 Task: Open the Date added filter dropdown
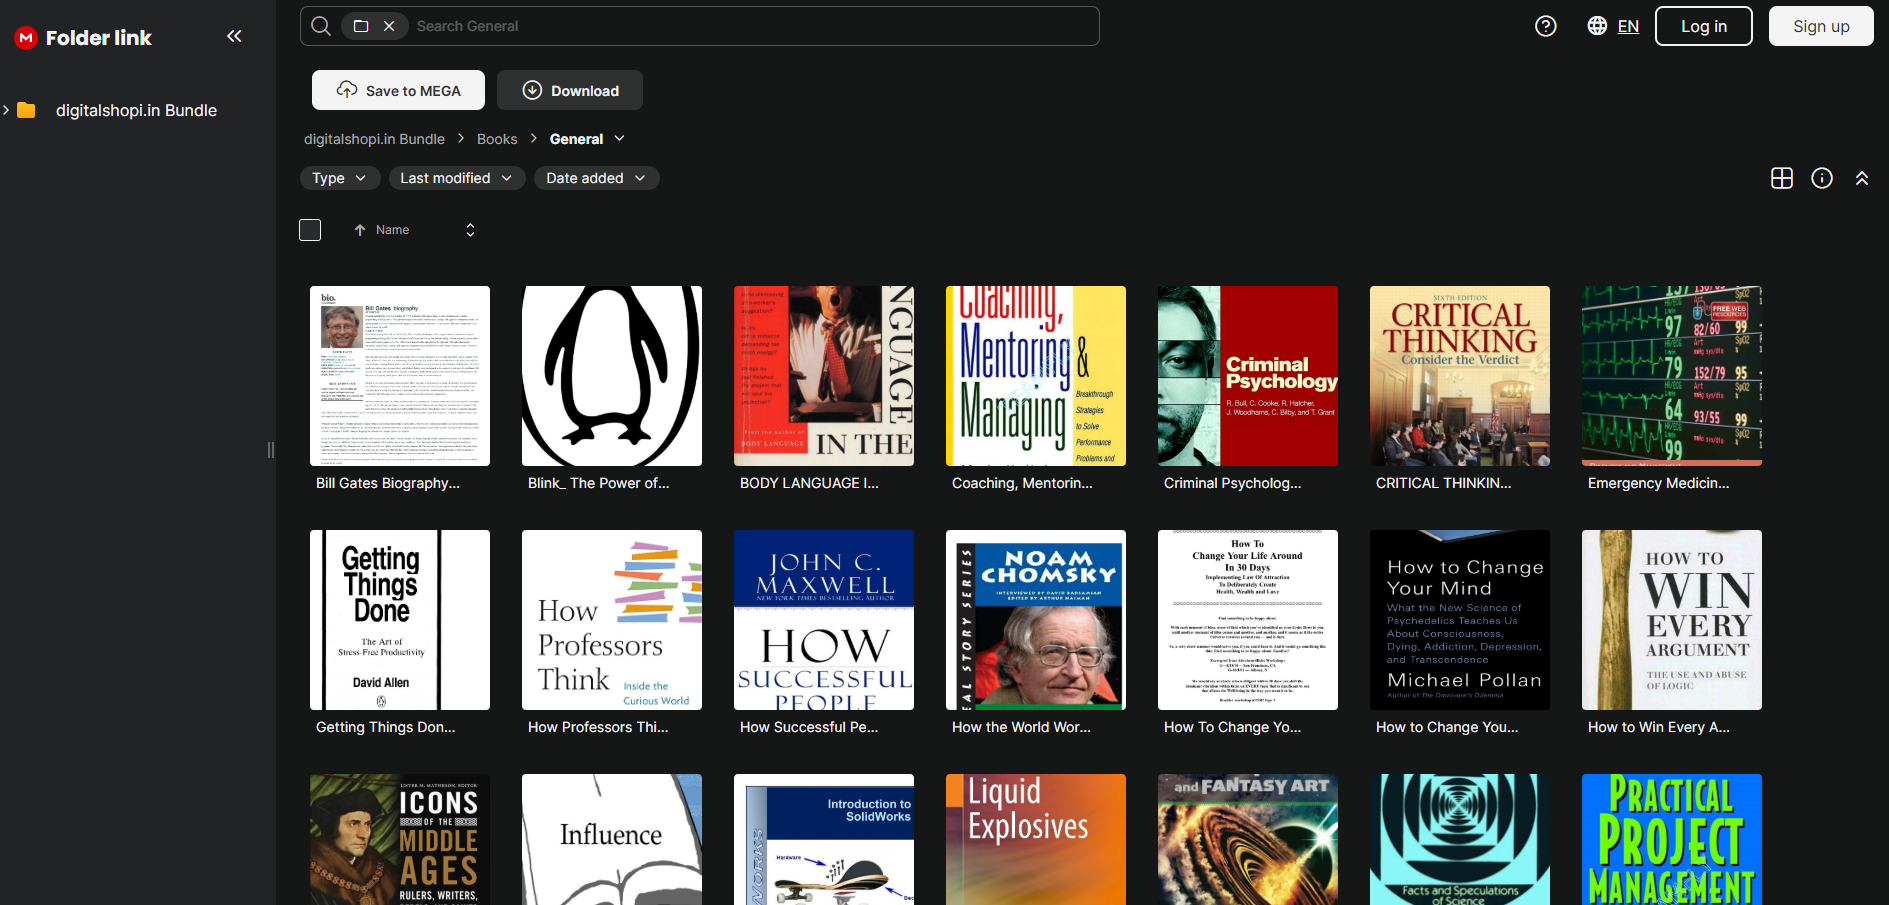coord(596,178)
